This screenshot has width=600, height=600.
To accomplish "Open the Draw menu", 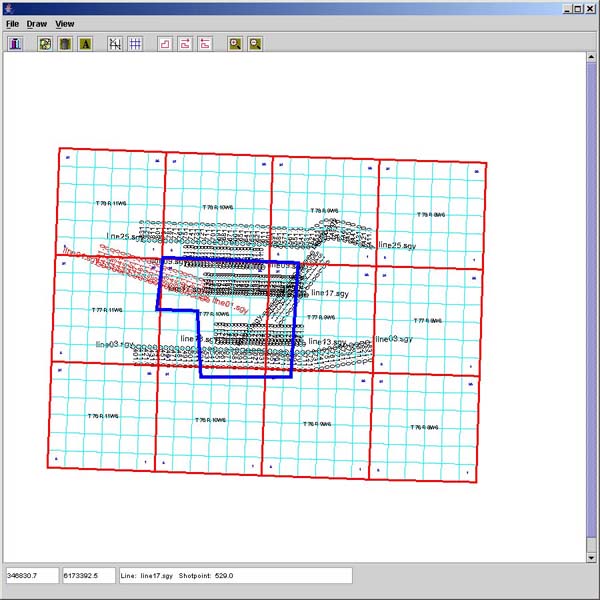I will [x=36, y=23].
